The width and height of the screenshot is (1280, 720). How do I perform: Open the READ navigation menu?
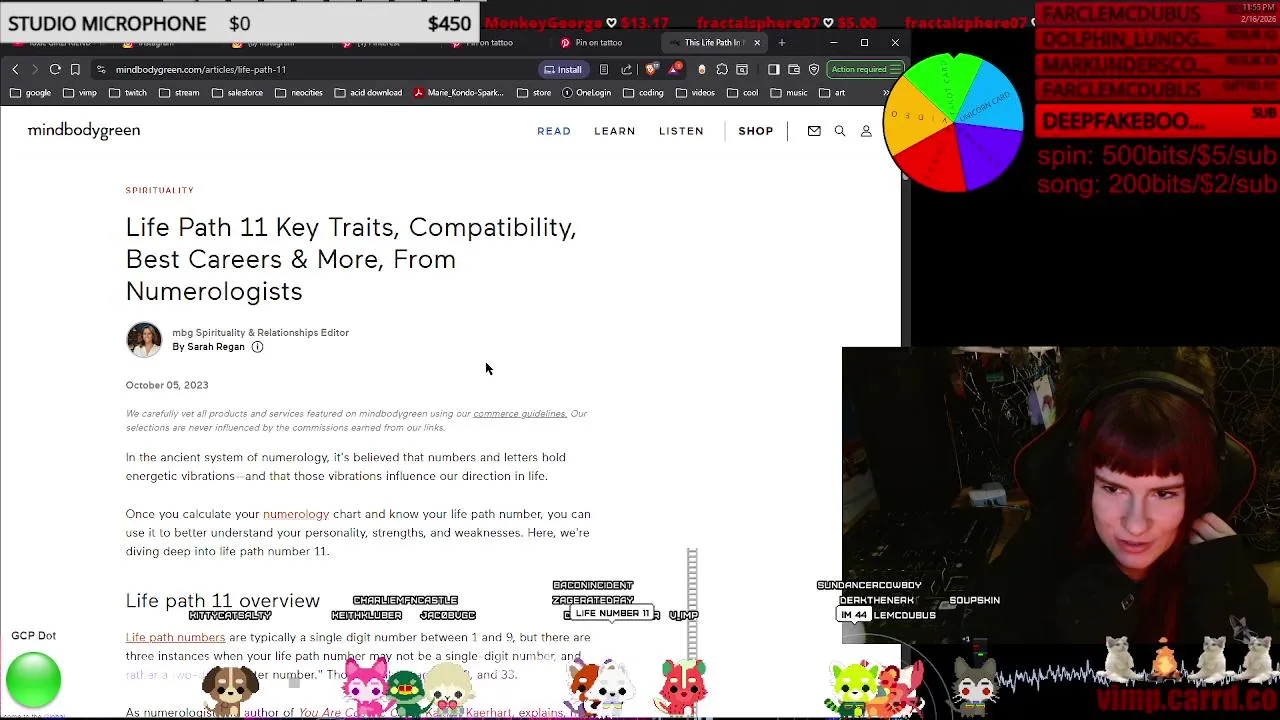click(554, 131)
